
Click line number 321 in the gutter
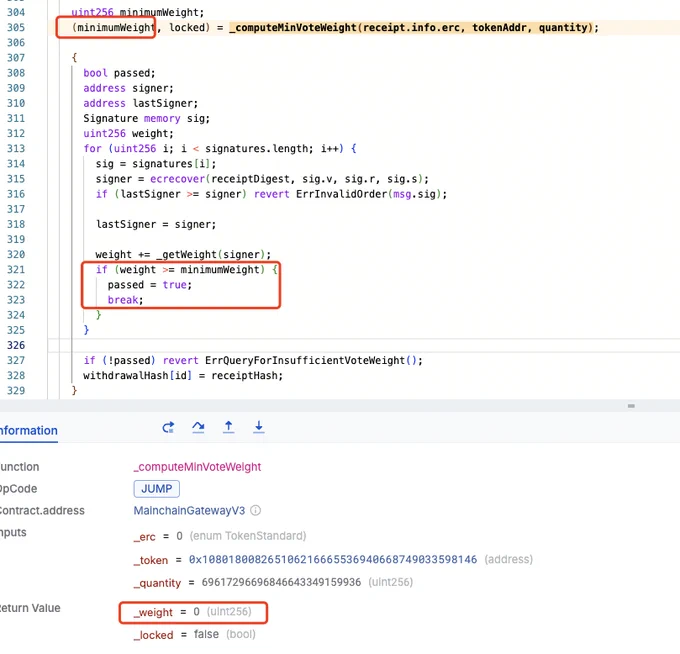pos(16,269)
